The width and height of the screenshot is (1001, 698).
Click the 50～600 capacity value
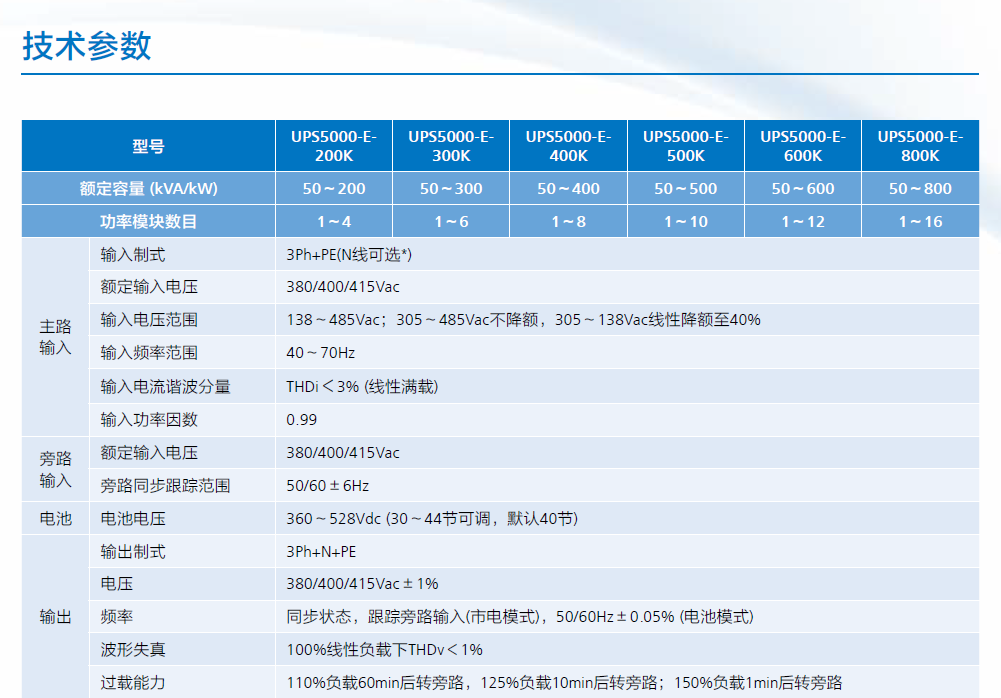pos(803,188)
